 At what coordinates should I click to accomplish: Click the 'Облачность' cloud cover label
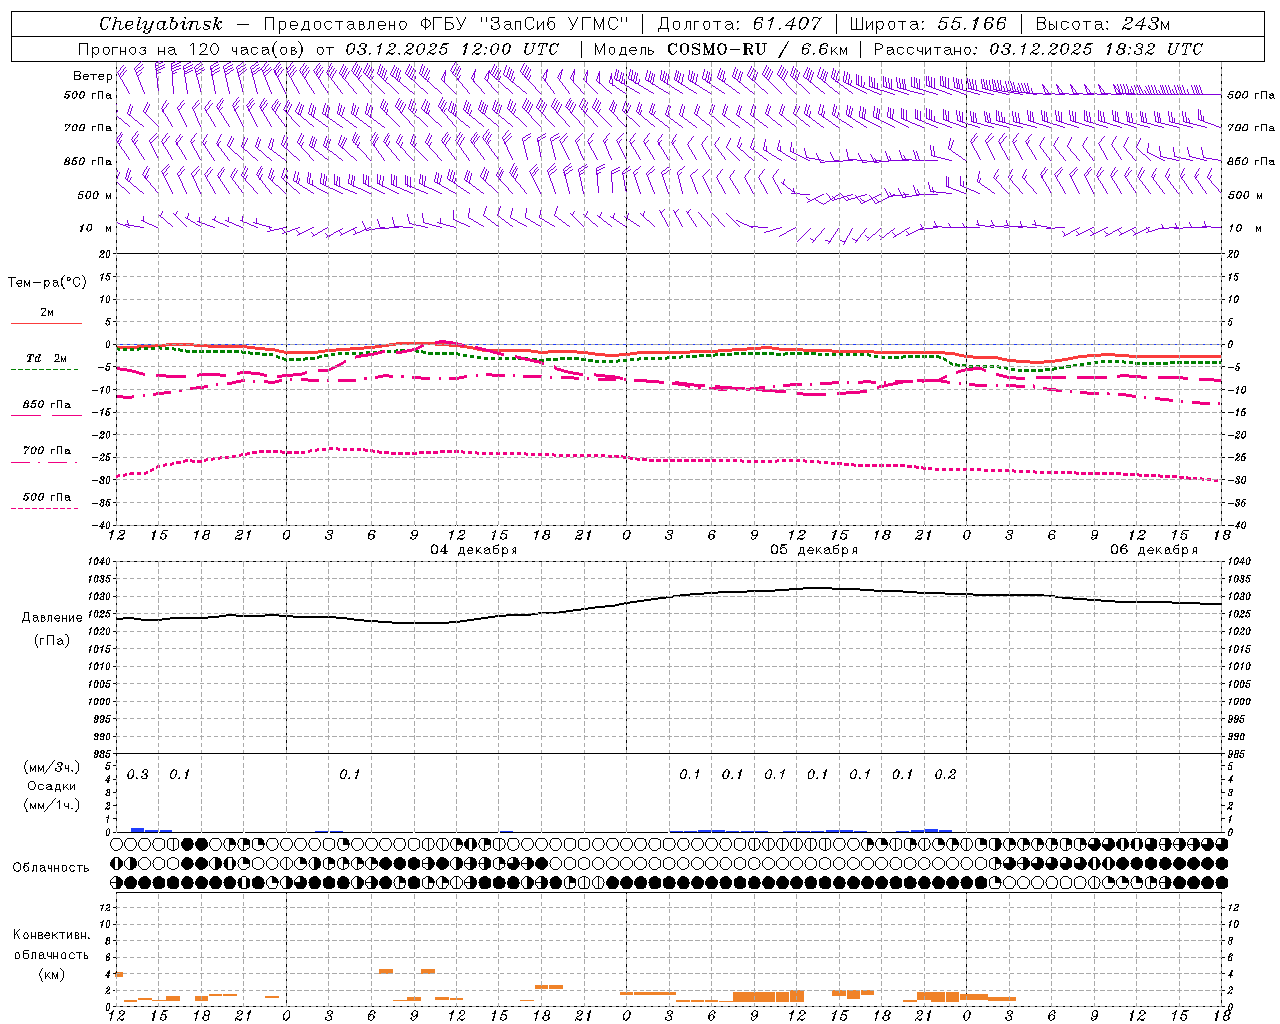(51, 868)
